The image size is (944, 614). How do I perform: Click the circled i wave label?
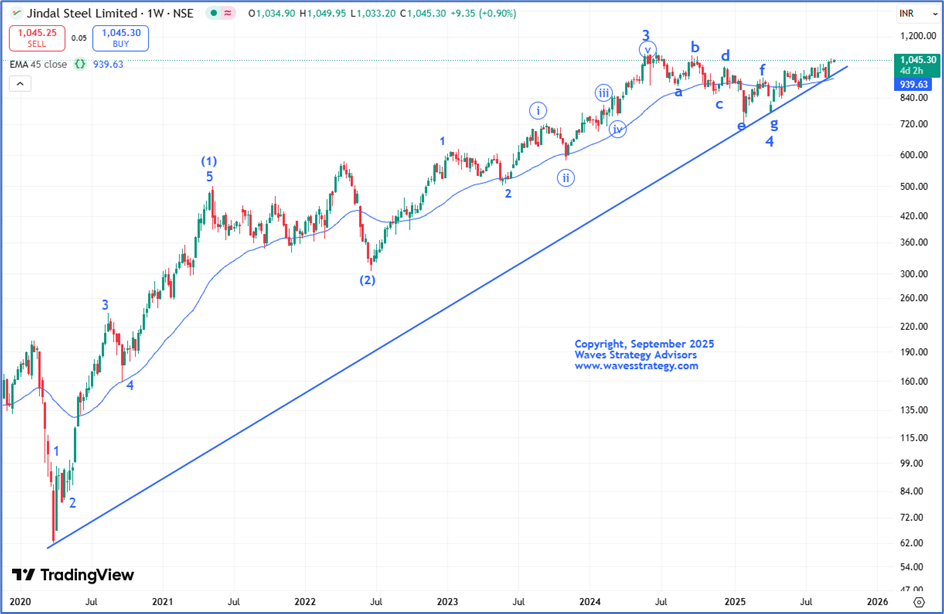point(538,111)
